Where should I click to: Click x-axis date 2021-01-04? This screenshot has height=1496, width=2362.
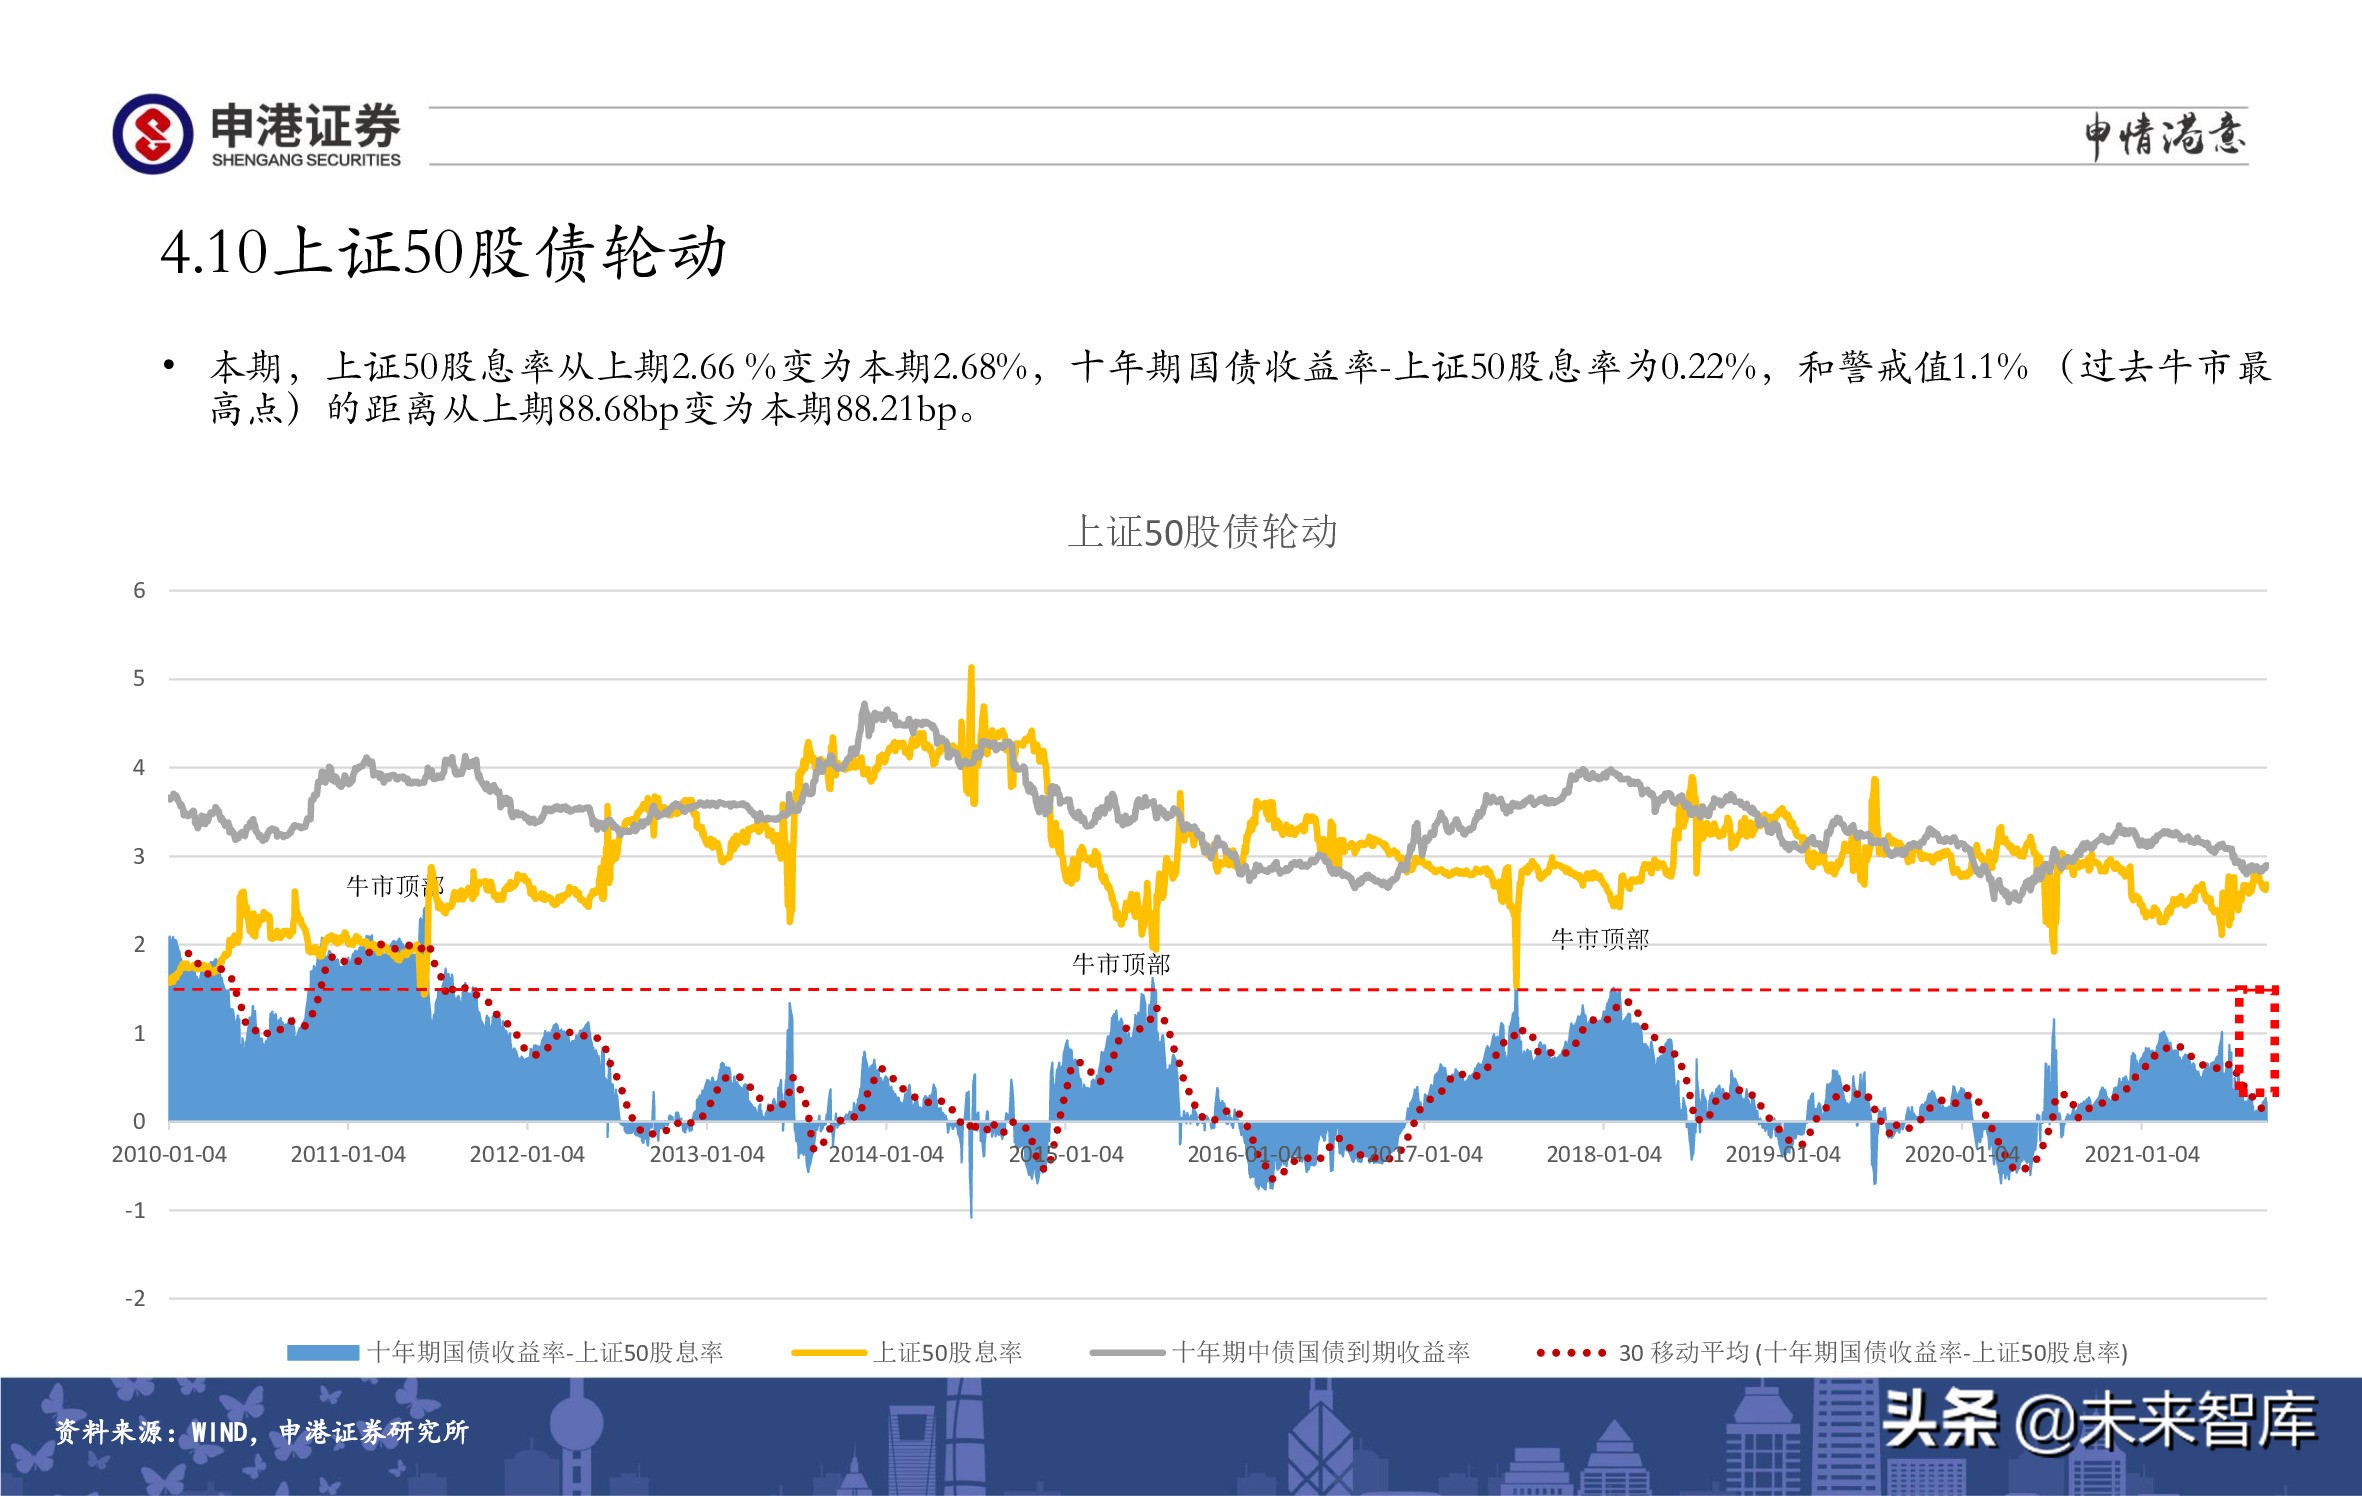pos(2142,1154)
